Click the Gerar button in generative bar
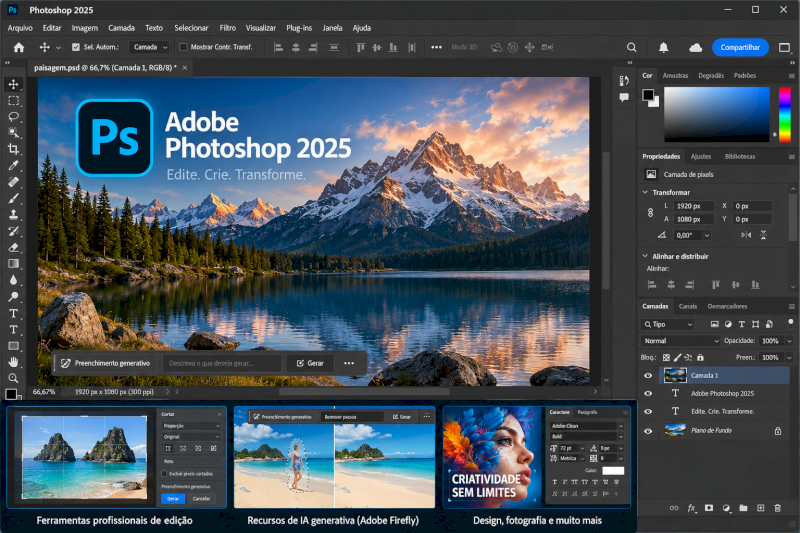The image size is (800, 533). click(310, 363)
